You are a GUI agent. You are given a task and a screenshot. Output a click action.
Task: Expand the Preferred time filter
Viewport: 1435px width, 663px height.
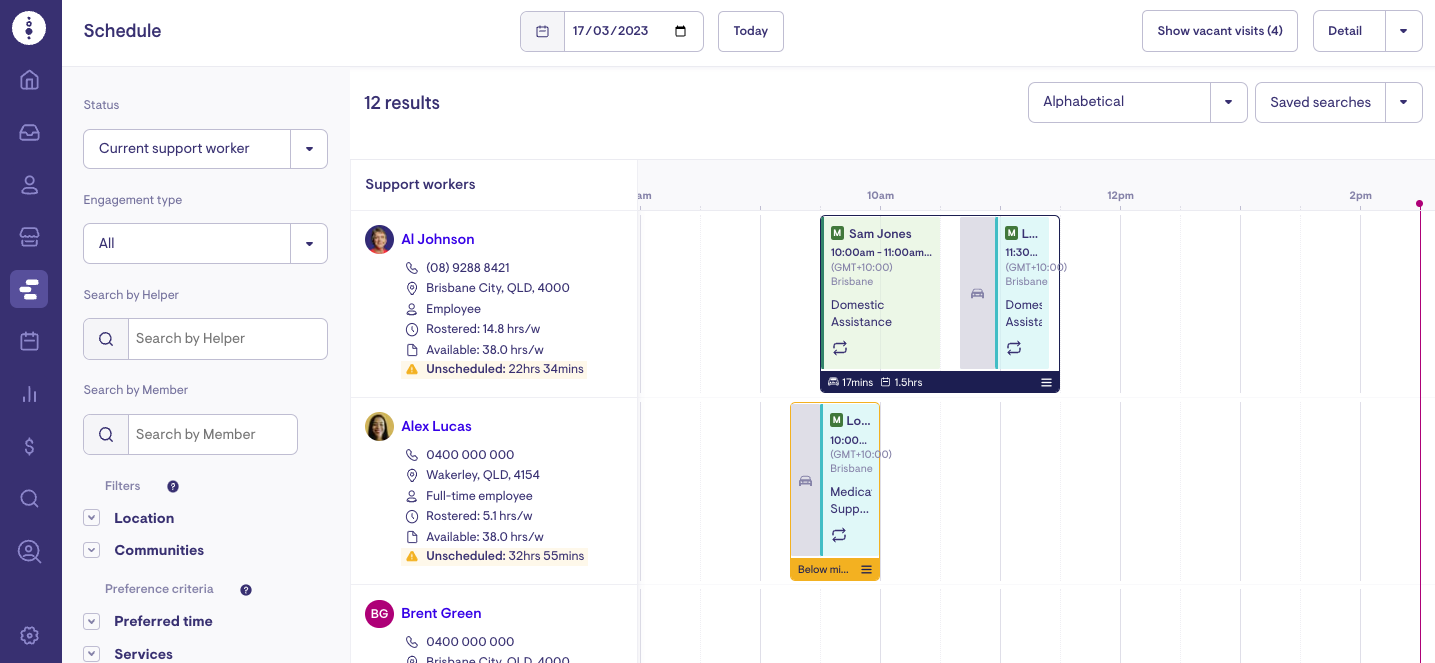(x=92, y=621)
